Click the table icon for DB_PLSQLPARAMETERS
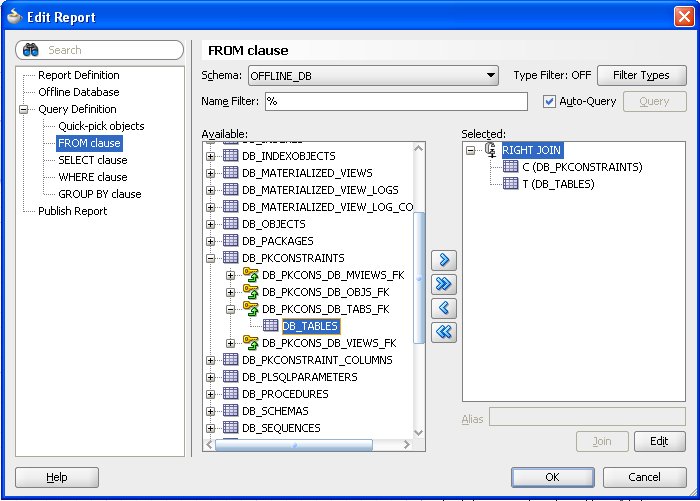Screen dimensions: 700x501 (x=230, y=376)
